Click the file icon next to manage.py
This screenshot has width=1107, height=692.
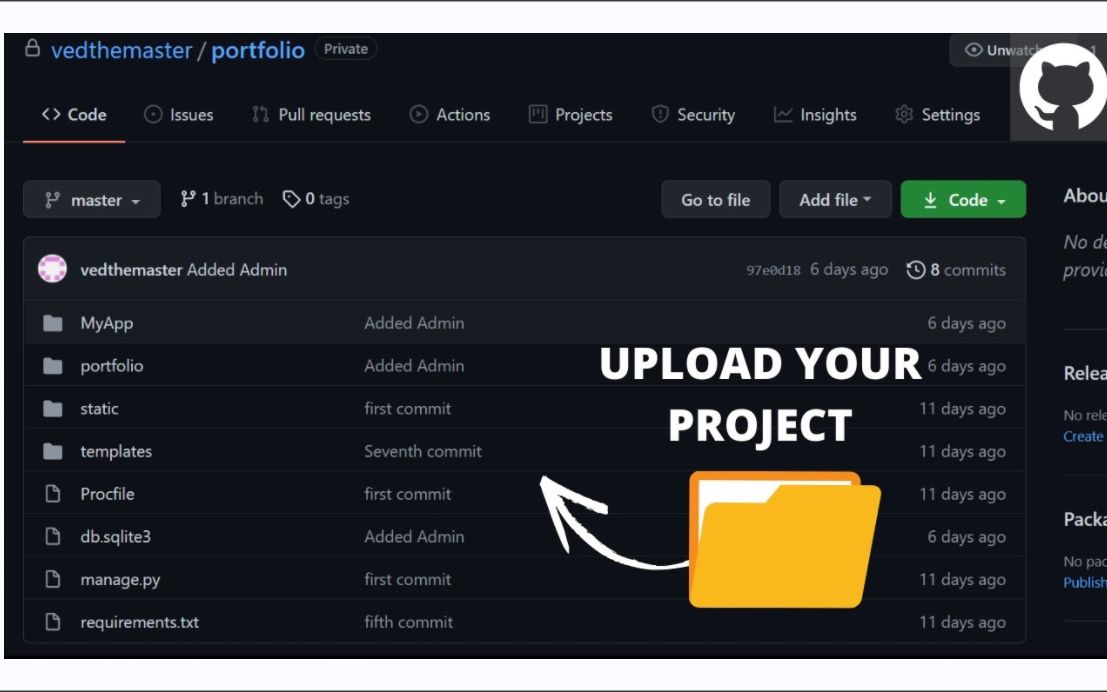click(x=53, y=579)
